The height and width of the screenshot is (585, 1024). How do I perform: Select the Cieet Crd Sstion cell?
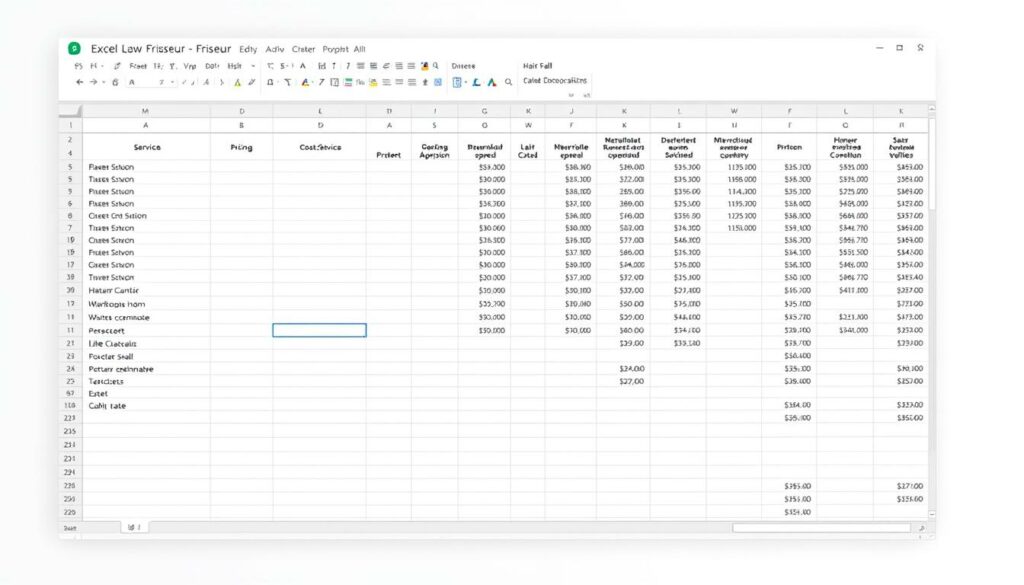pos(146,215)
